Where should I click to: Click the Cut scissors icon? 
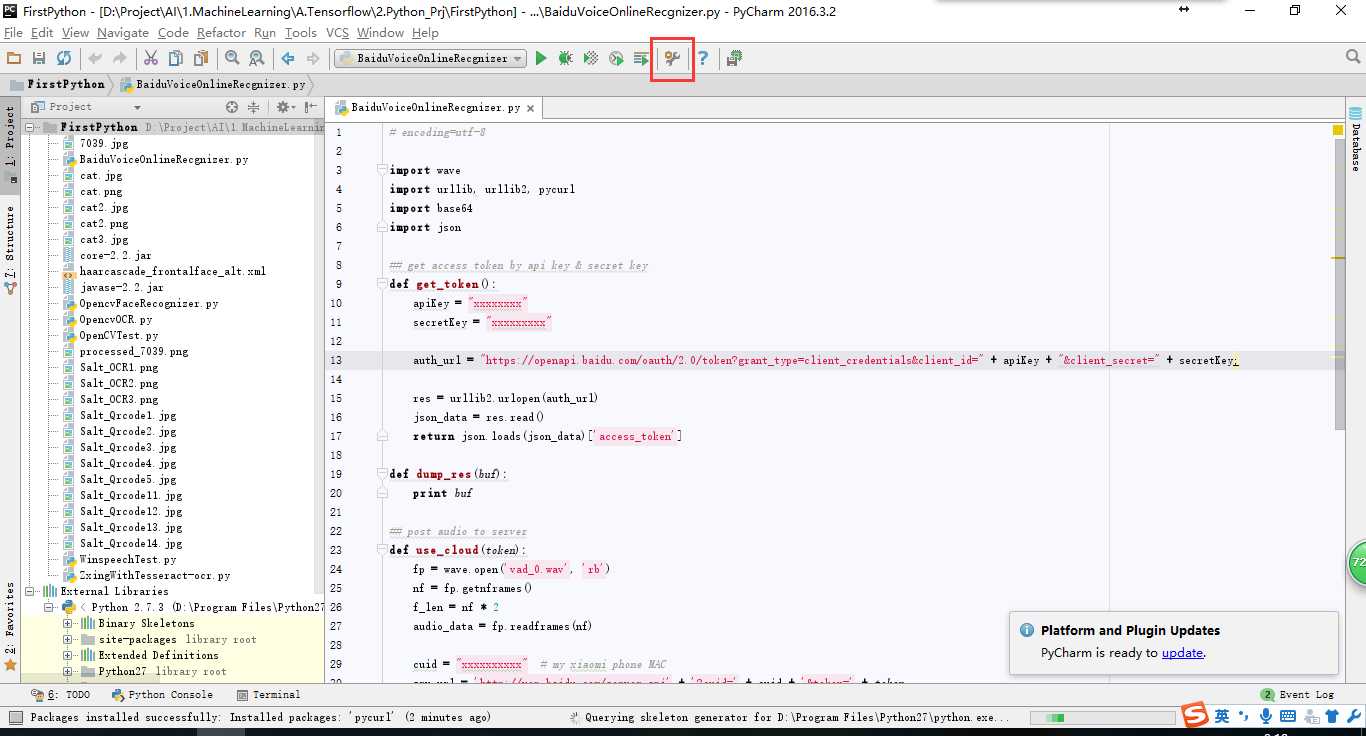click(x=151, y=59)
